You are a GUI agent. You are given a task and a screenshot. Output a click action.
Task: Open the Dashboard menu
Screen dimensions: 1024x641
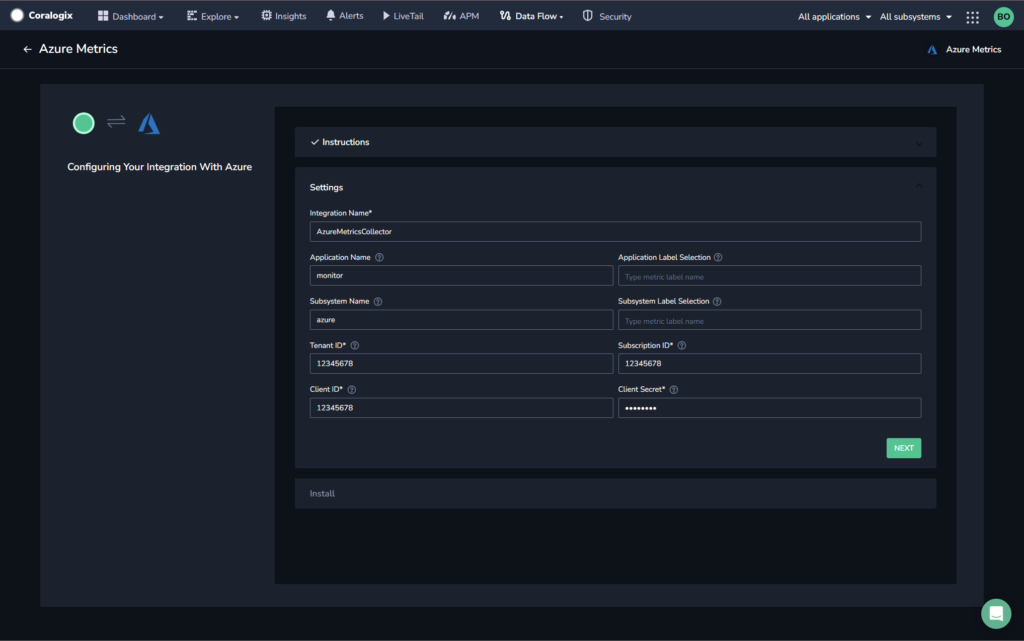130,16
